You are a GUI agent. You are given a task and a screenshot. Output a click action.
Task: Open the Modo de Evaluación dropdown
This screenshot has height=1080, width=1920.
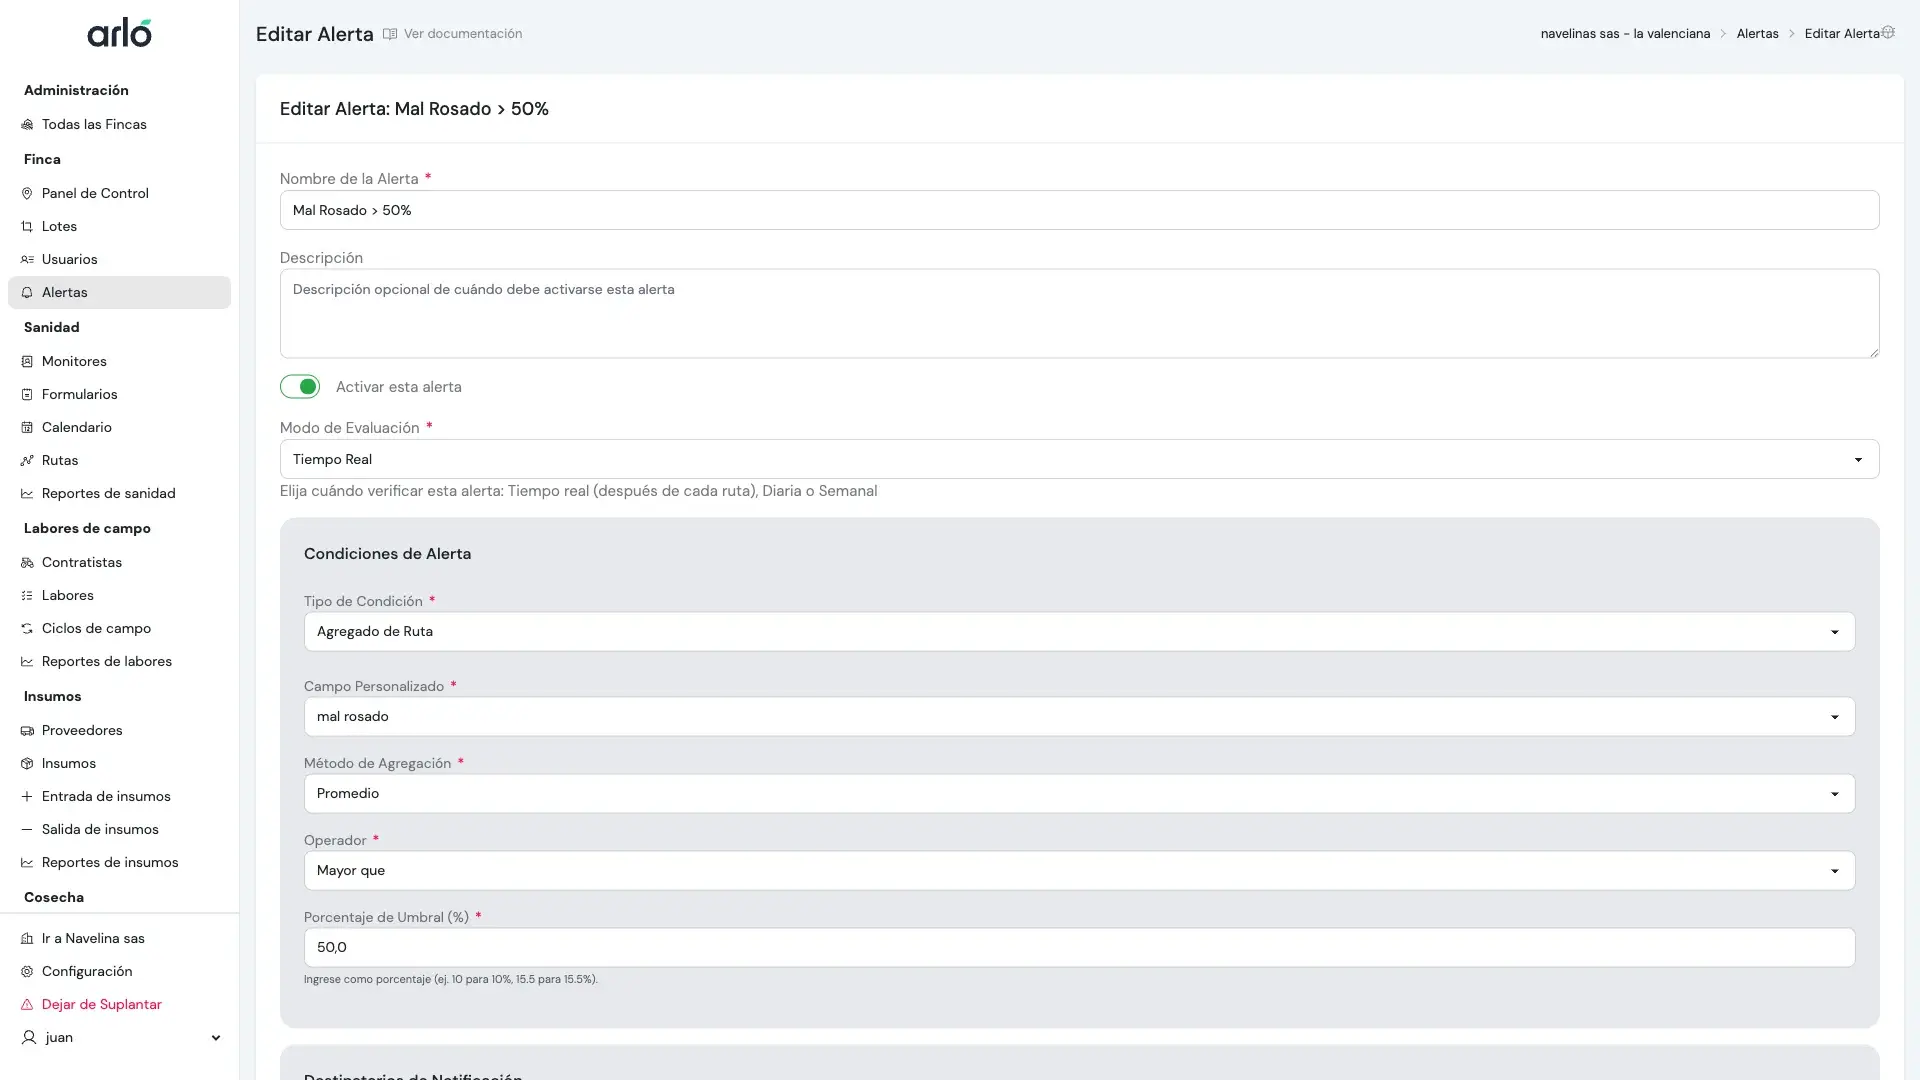tap(1860, 459)
